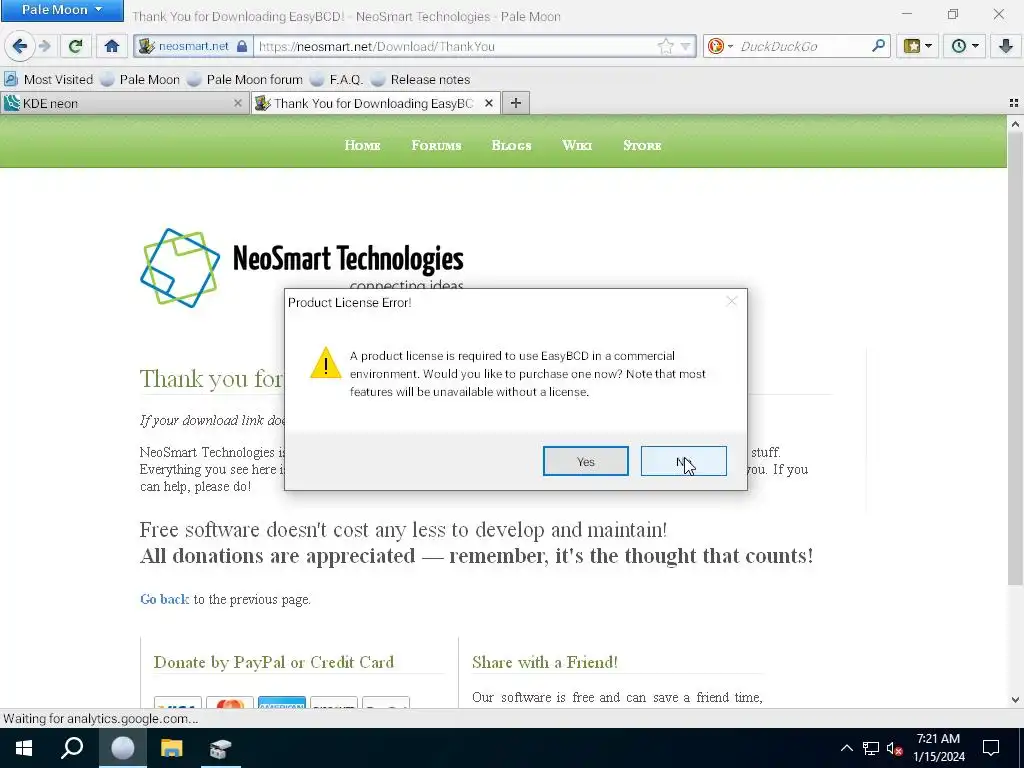This screenshot has height=768, width=1024.
Task: Click the search magnifier icon in search box
Action: [878, 46]
